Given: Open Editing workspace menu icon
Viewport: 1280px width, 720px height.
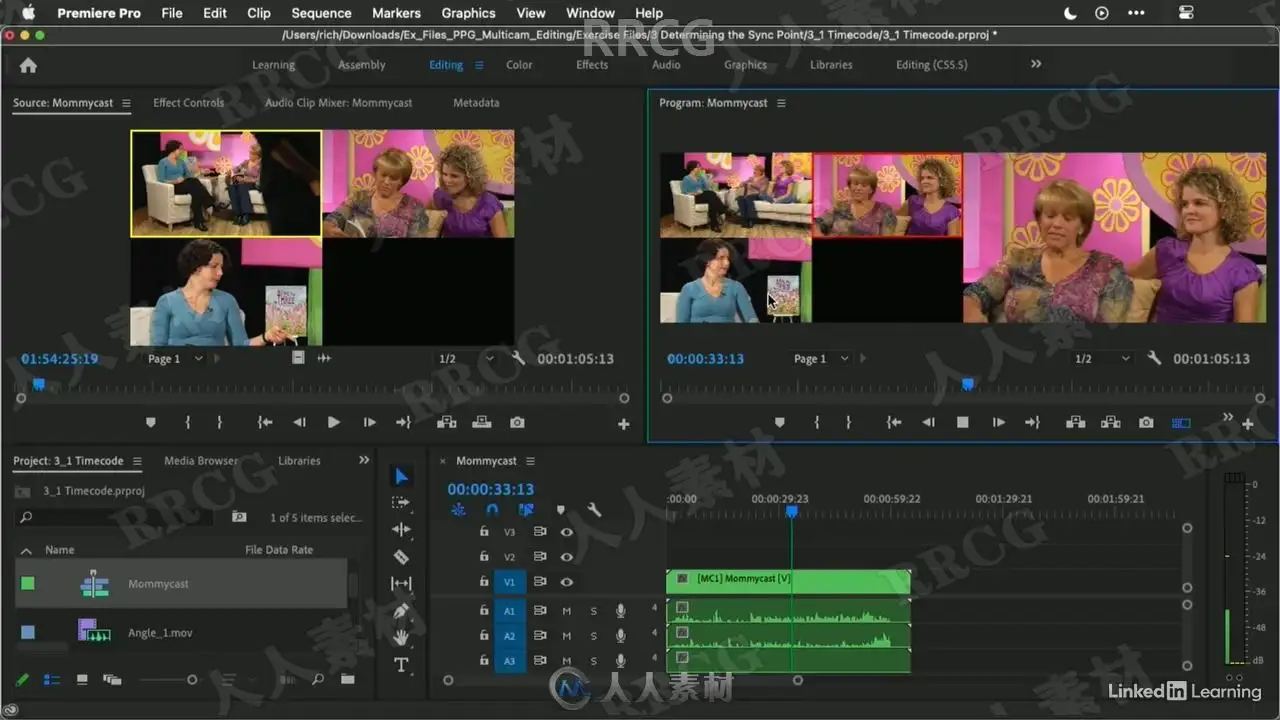Looking at the screenshot, I should (x=479, y=65).
